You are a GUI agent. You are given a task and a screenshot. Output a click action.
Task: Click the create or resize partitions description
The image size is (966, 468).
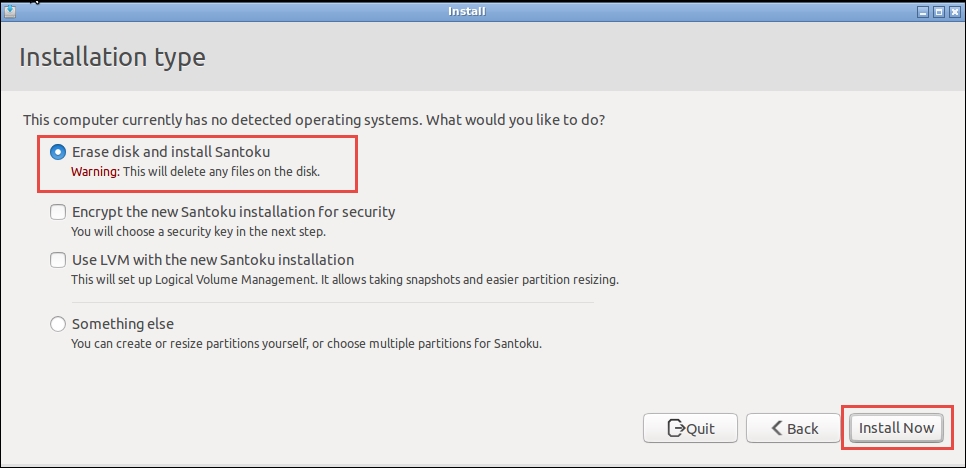(x=306, y=344)
